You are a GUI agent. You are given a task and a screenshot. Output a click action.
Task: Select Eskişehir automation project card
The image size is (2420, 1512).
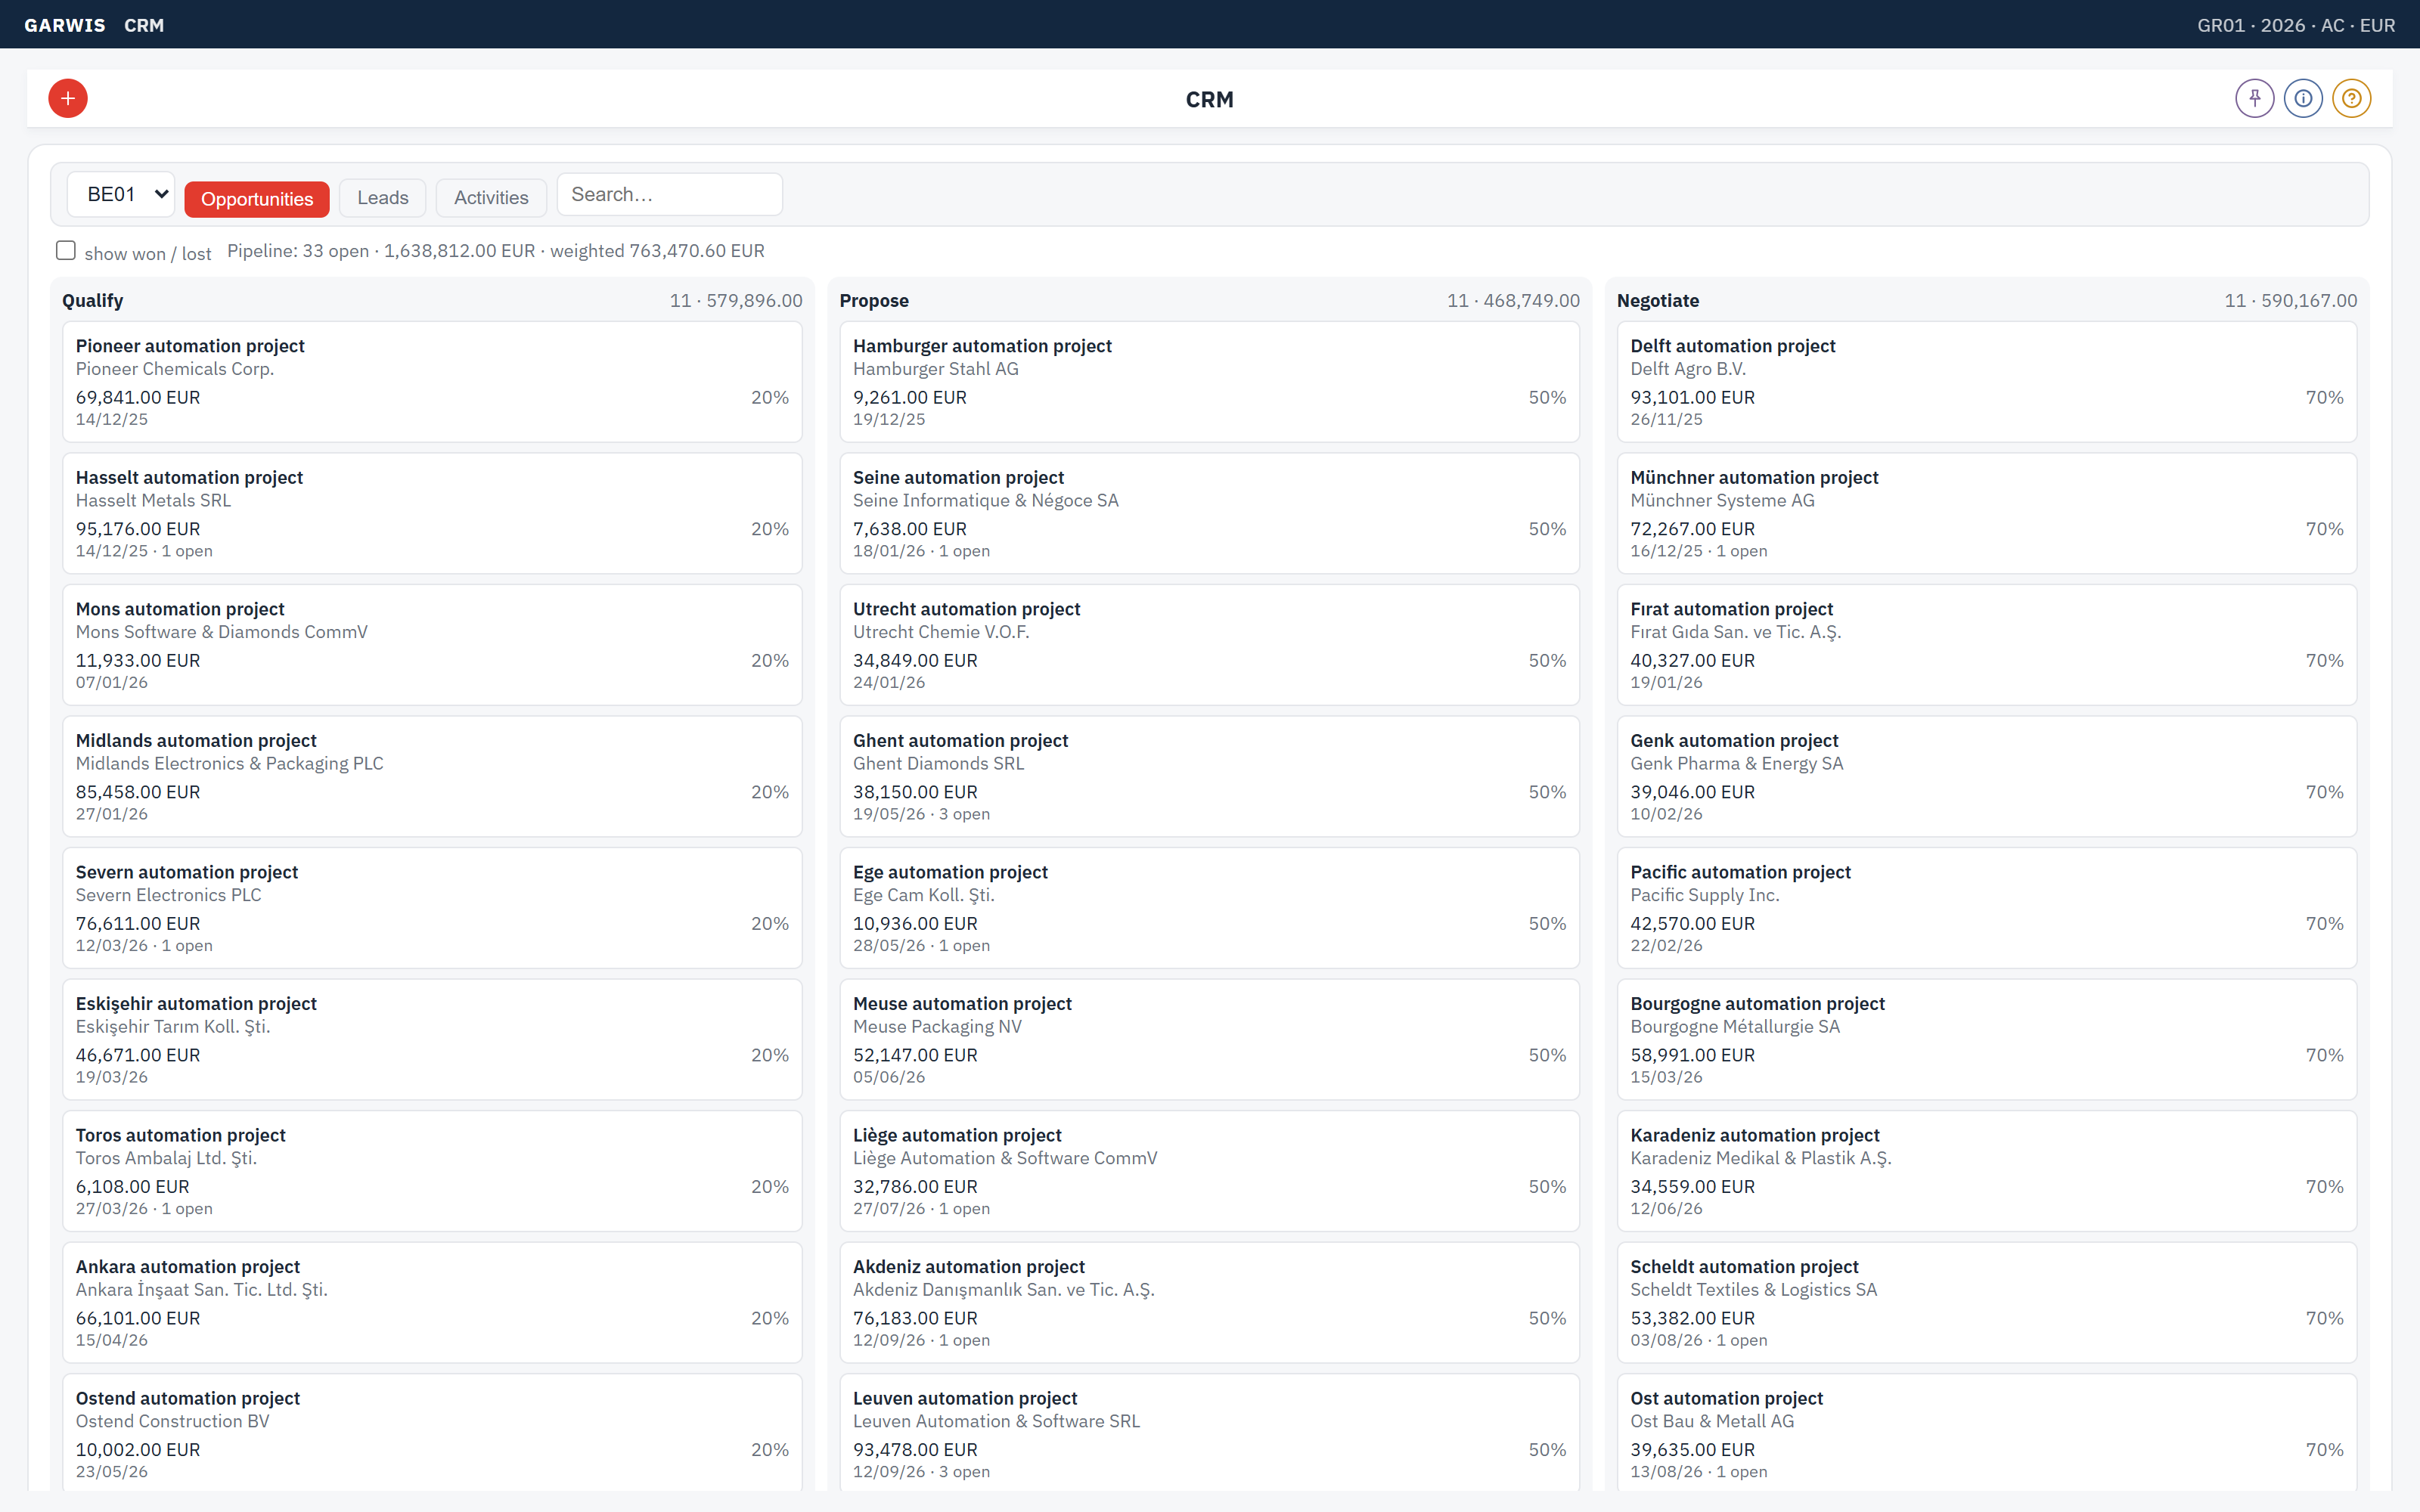(x=432, y=1039)
